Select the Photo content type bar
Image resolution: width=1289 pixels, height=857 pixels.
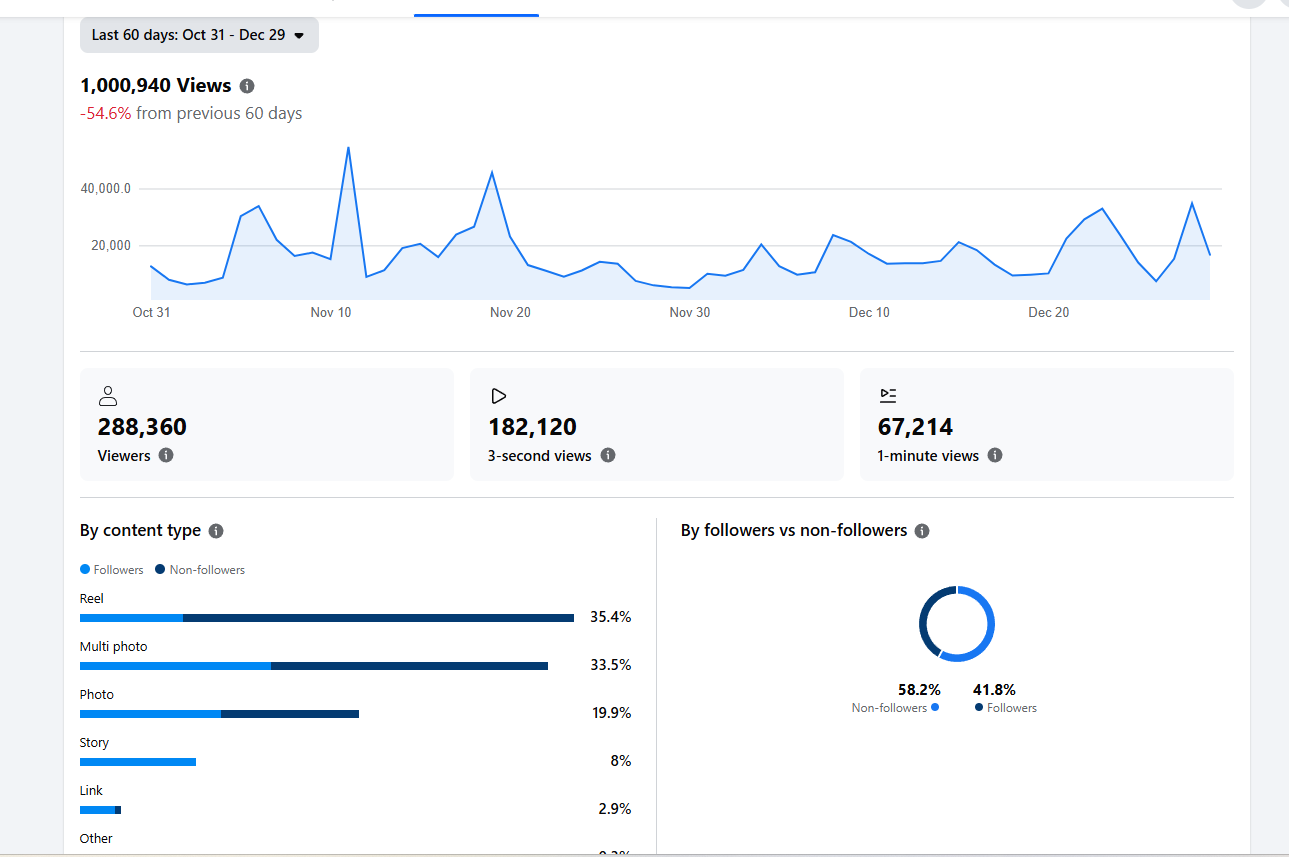tap(219, 714)
